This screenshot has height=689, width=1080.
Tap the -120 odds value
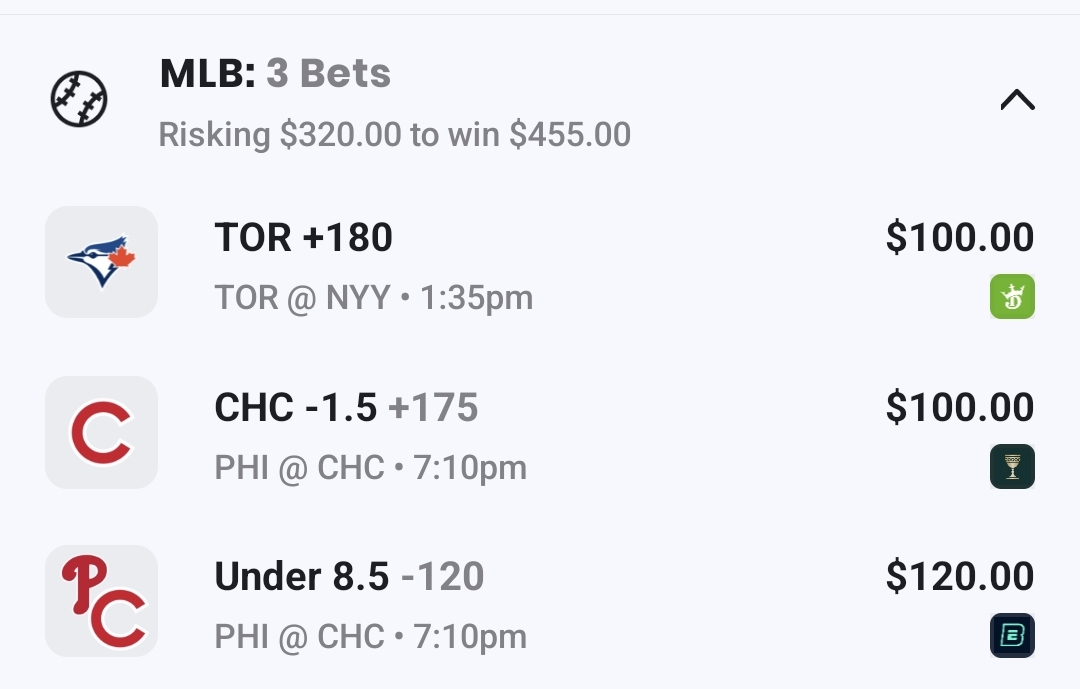pyautogui.click(x=442, y=577)
